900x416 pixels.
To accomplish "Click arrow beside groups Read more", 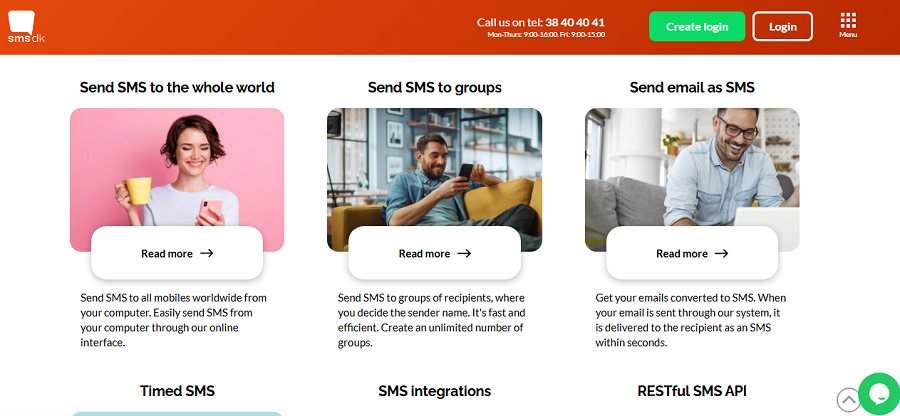I will point(464,253).
